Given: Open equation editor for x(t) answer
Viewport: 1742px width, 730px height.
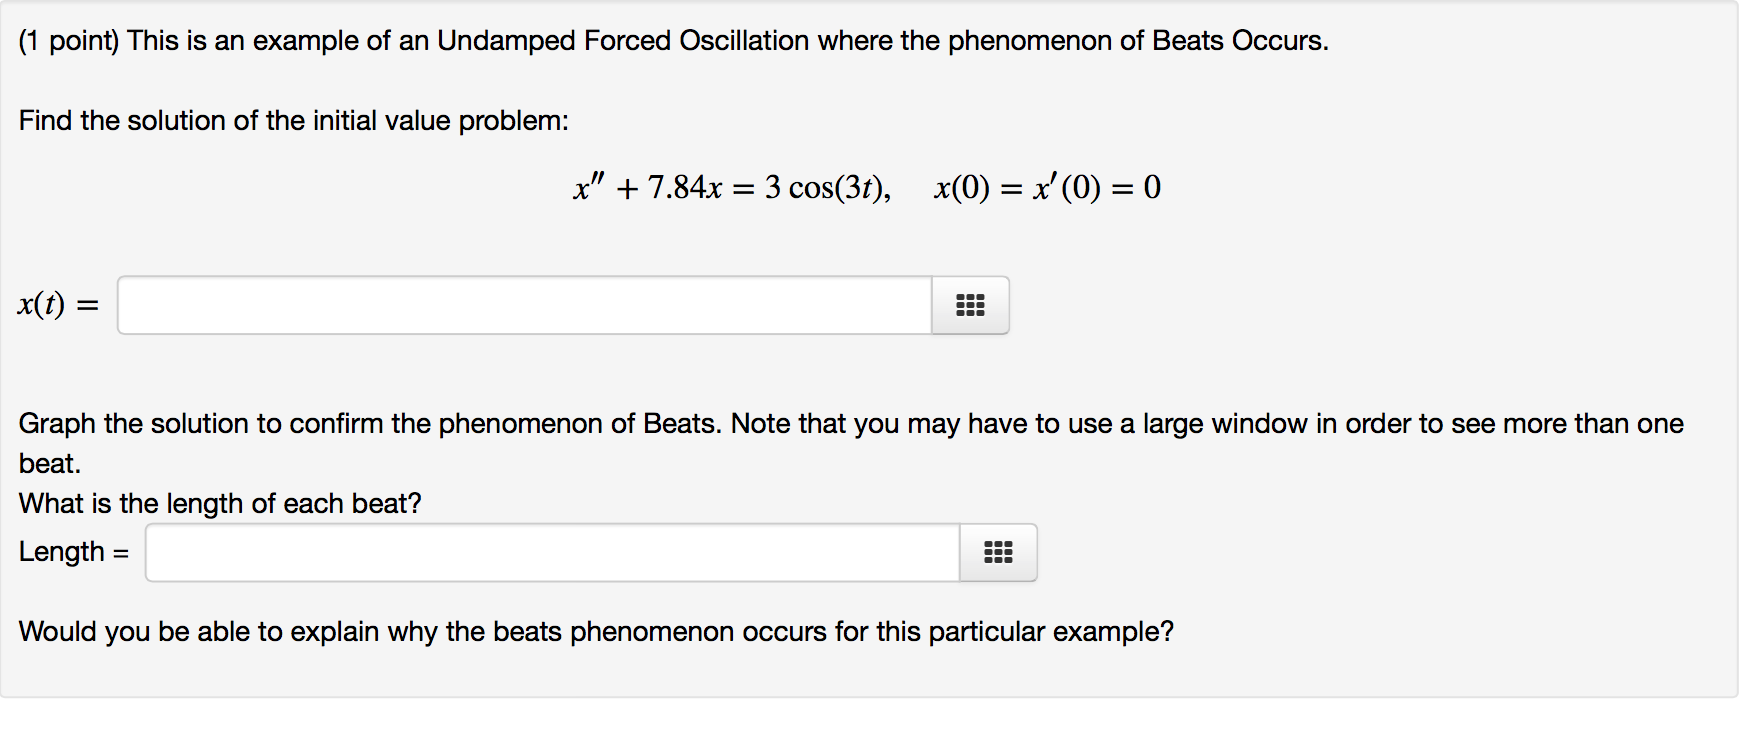Looking at the screenshot, I should coord(970,305).
